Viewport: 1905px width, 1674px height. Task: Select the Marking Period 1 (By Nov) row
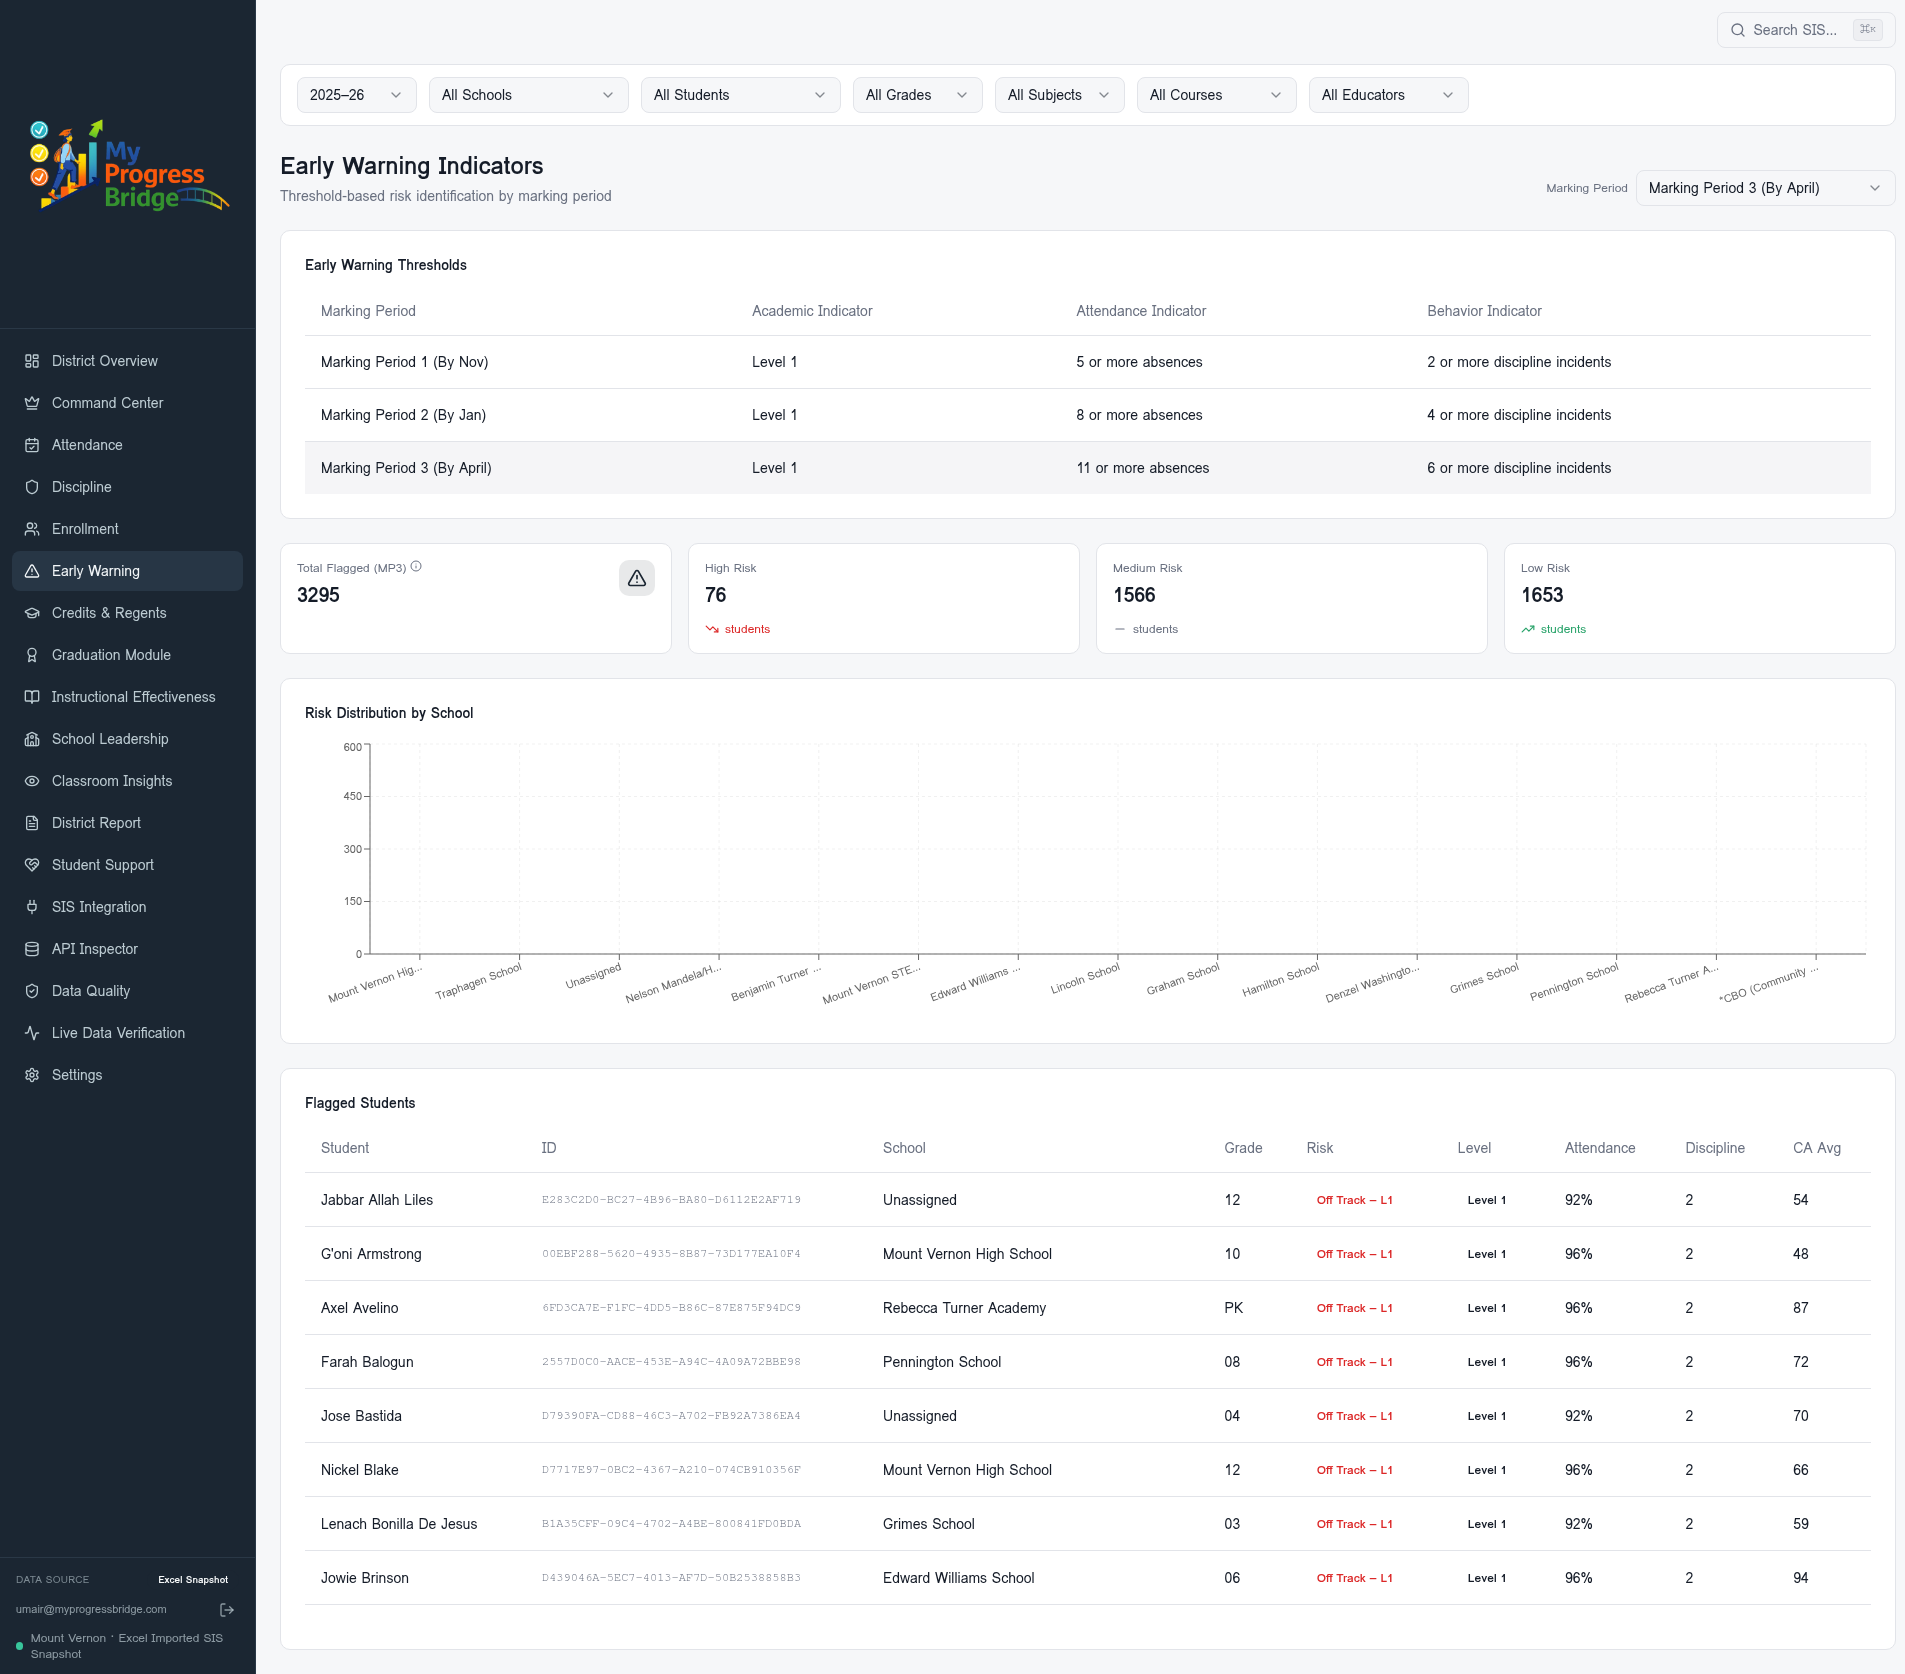tap(1088, 362)
